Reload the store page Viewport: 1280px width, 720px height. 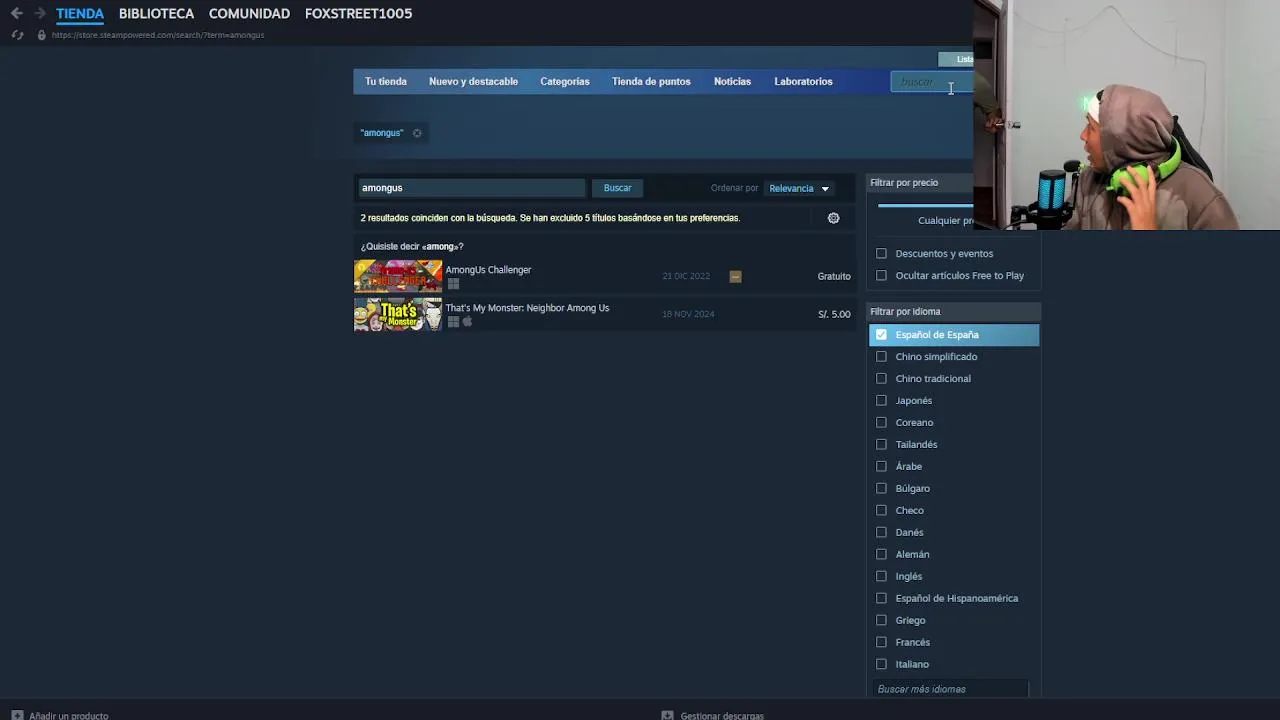click(x=17, y=35)
